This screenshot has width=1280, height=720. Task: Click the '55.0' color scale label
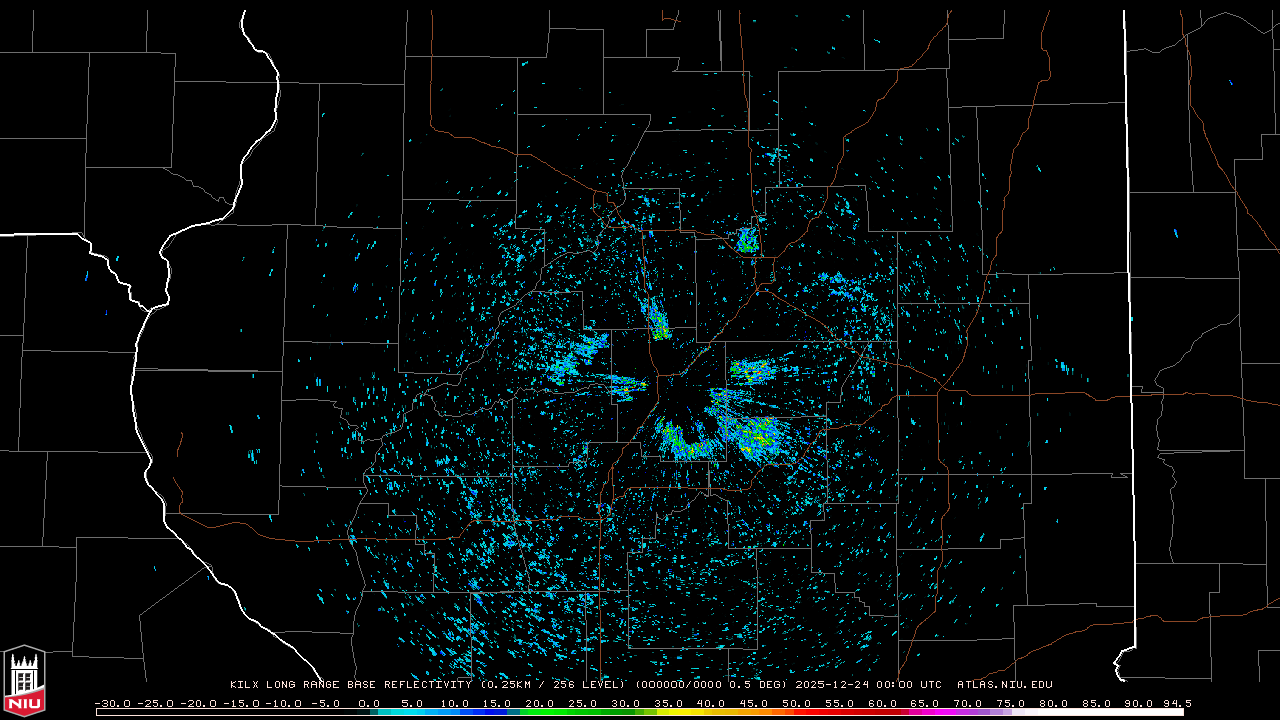click(x=840, y=703)
